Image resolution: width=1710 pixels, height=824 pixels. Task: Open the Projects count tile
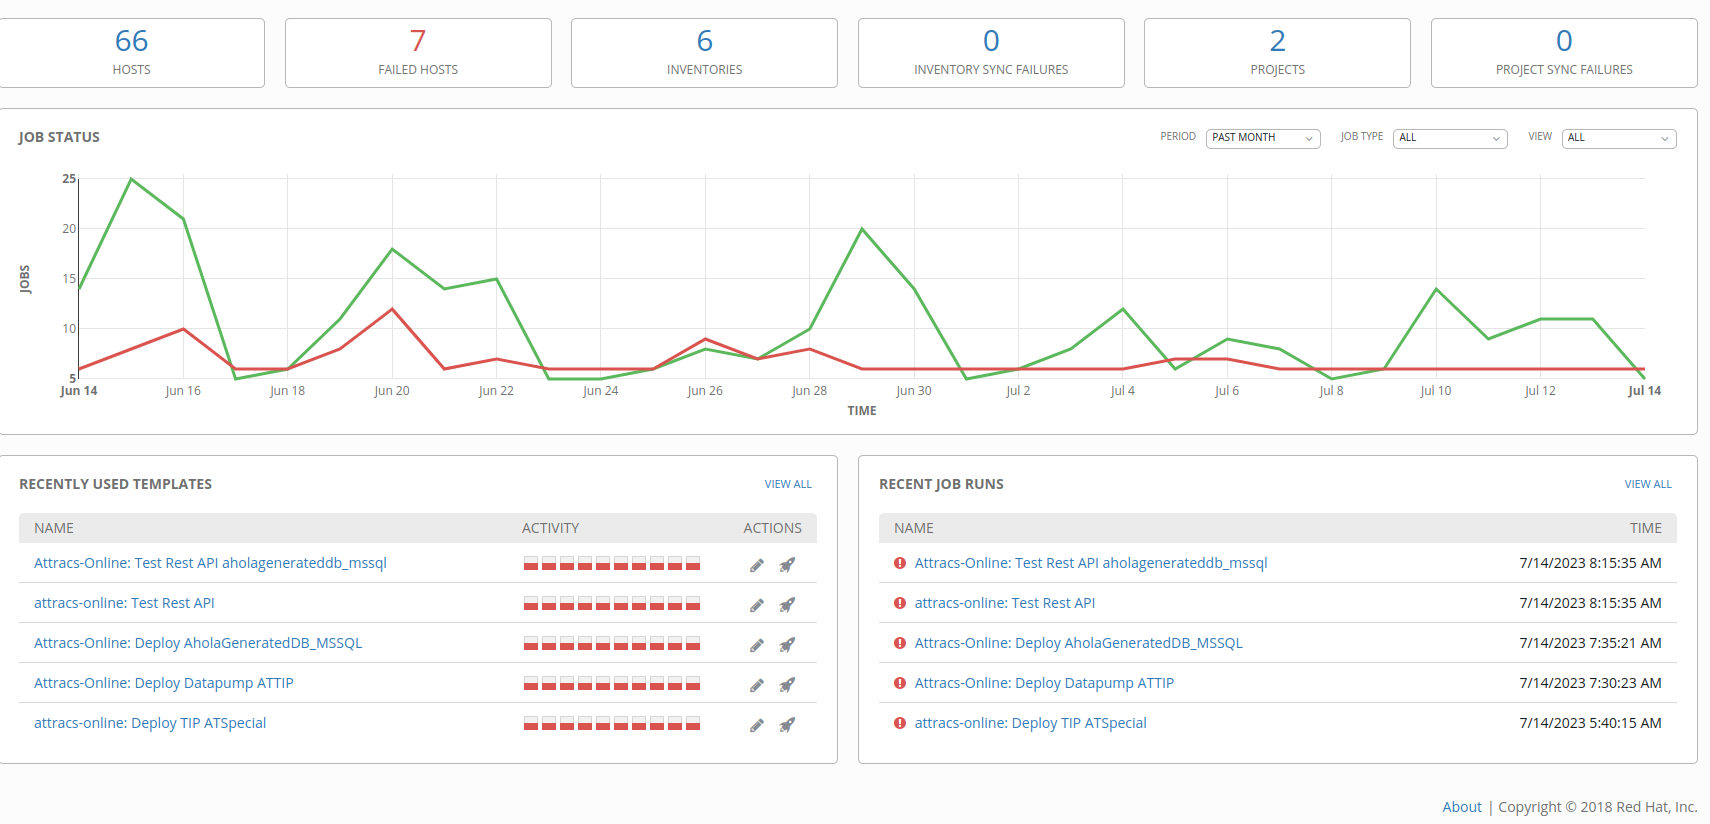[x=1277, y=53]
